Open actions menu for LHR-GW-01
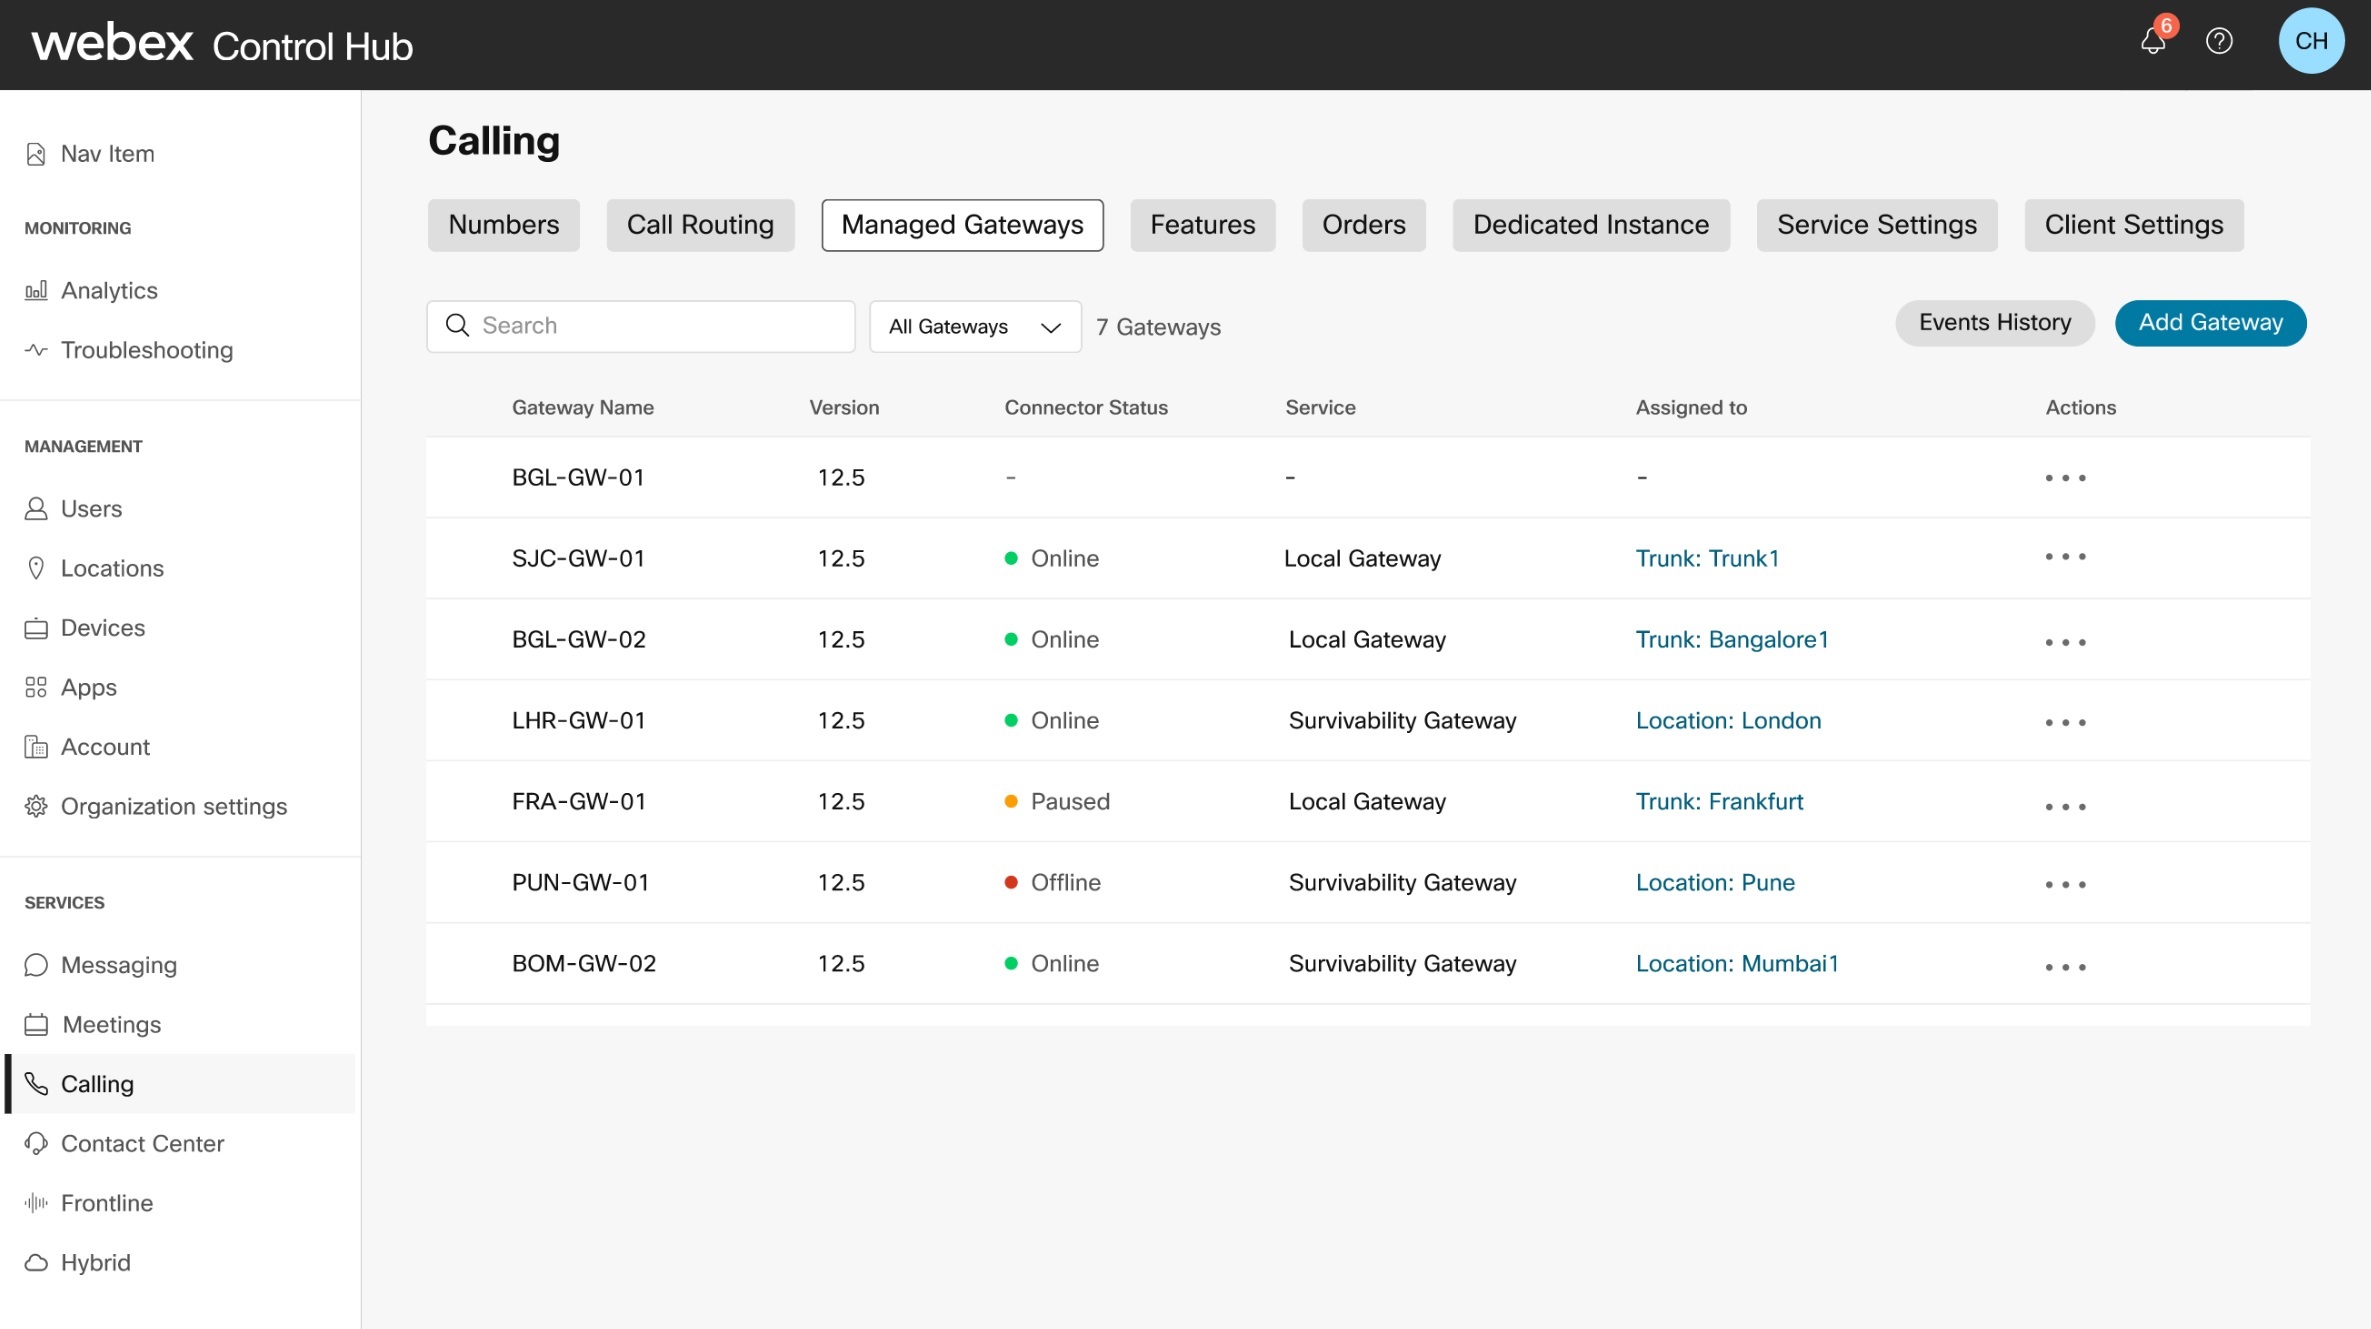Viewport: 2371px width, 1329px height. (2065, 722)
